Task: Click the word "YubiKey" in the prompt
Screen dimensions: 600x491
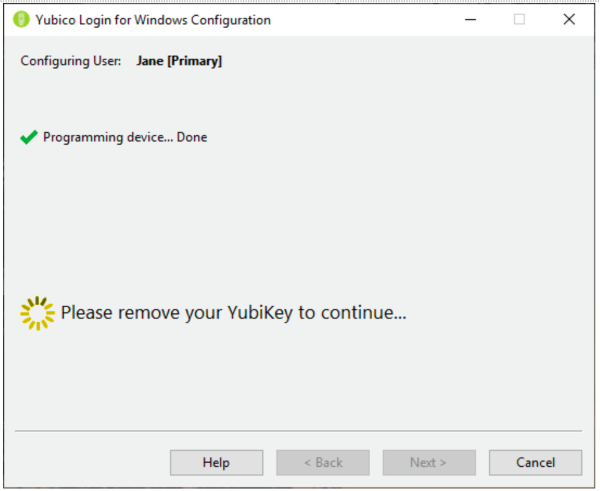Action: (x=258, y=313)
